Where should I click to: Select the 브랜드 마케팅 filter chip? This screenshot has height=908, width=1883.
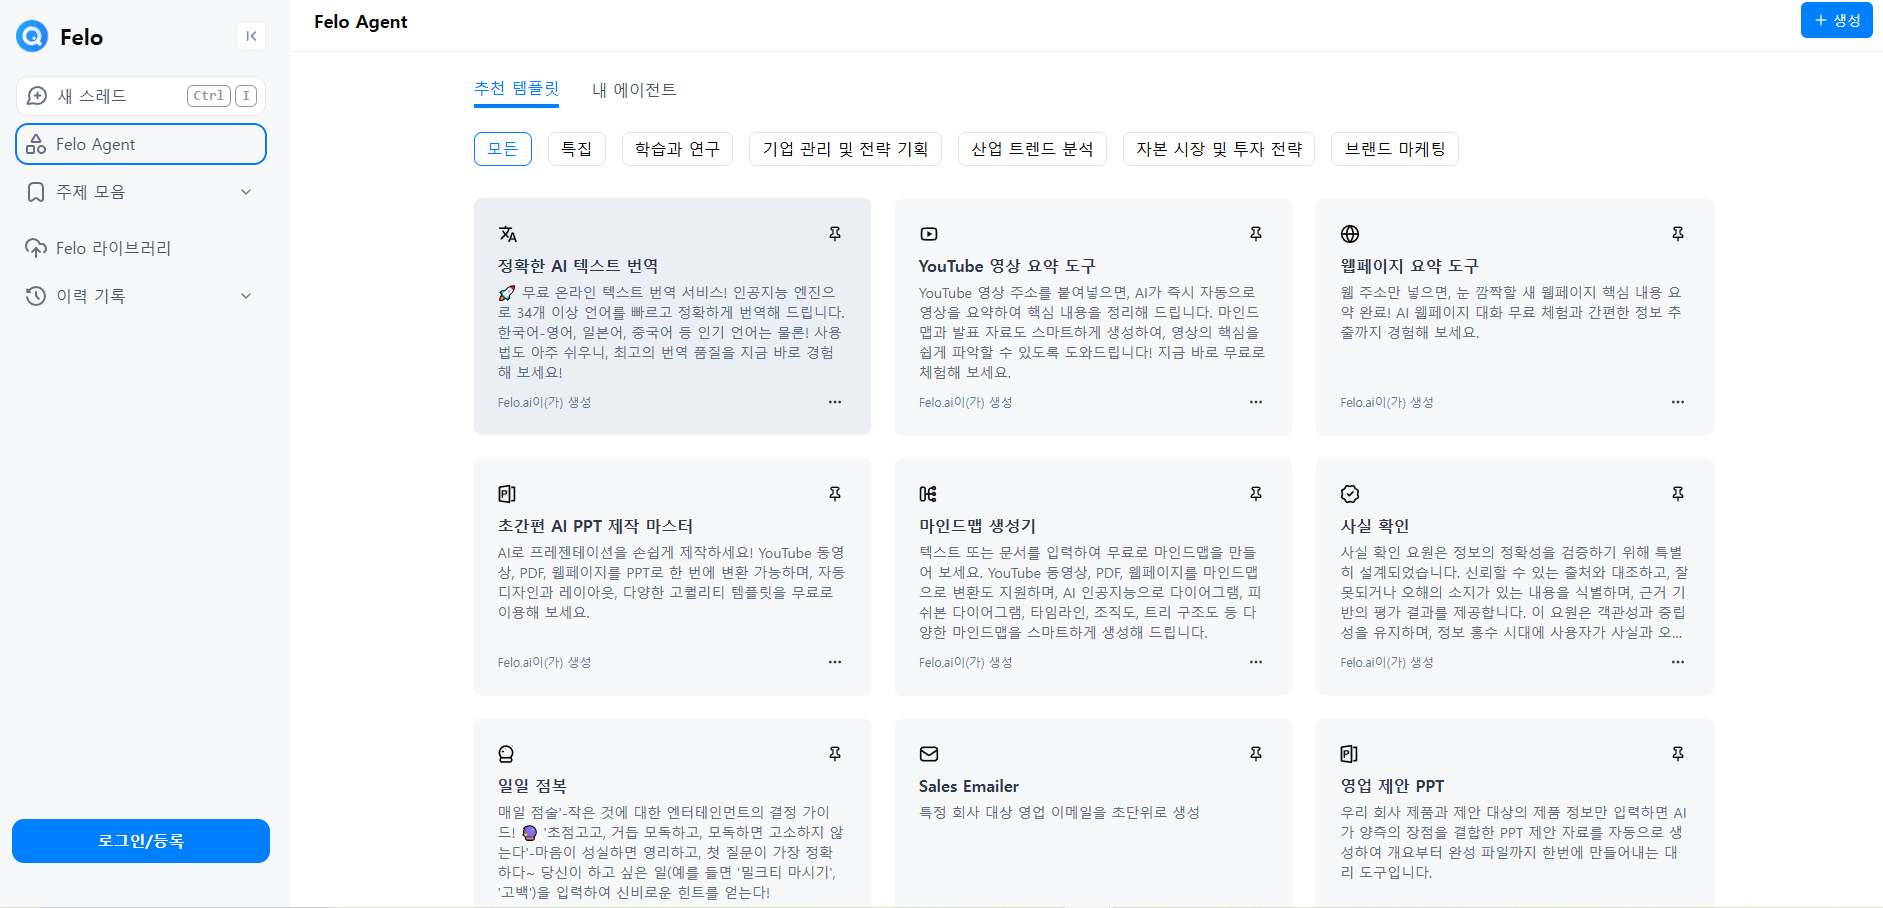pyautogui.click(x=1395, y=149)
